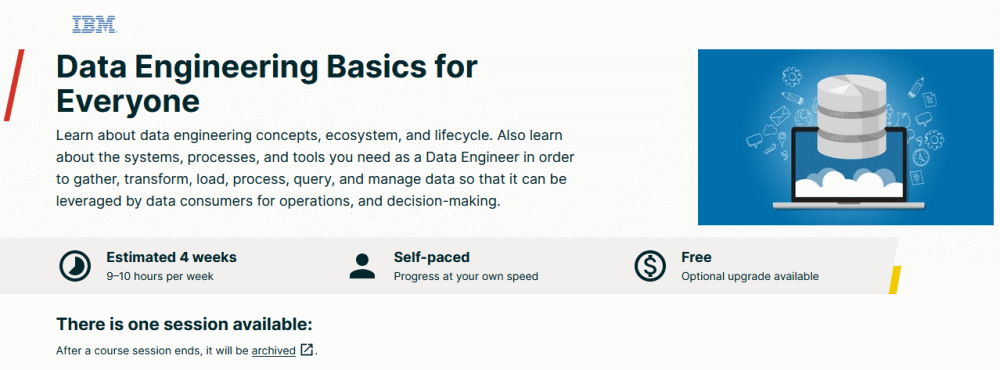Open the archived link
Image resolution: width=1000 pixels, height=370 pixels.
pyautogui.click(x=274, y=351)
